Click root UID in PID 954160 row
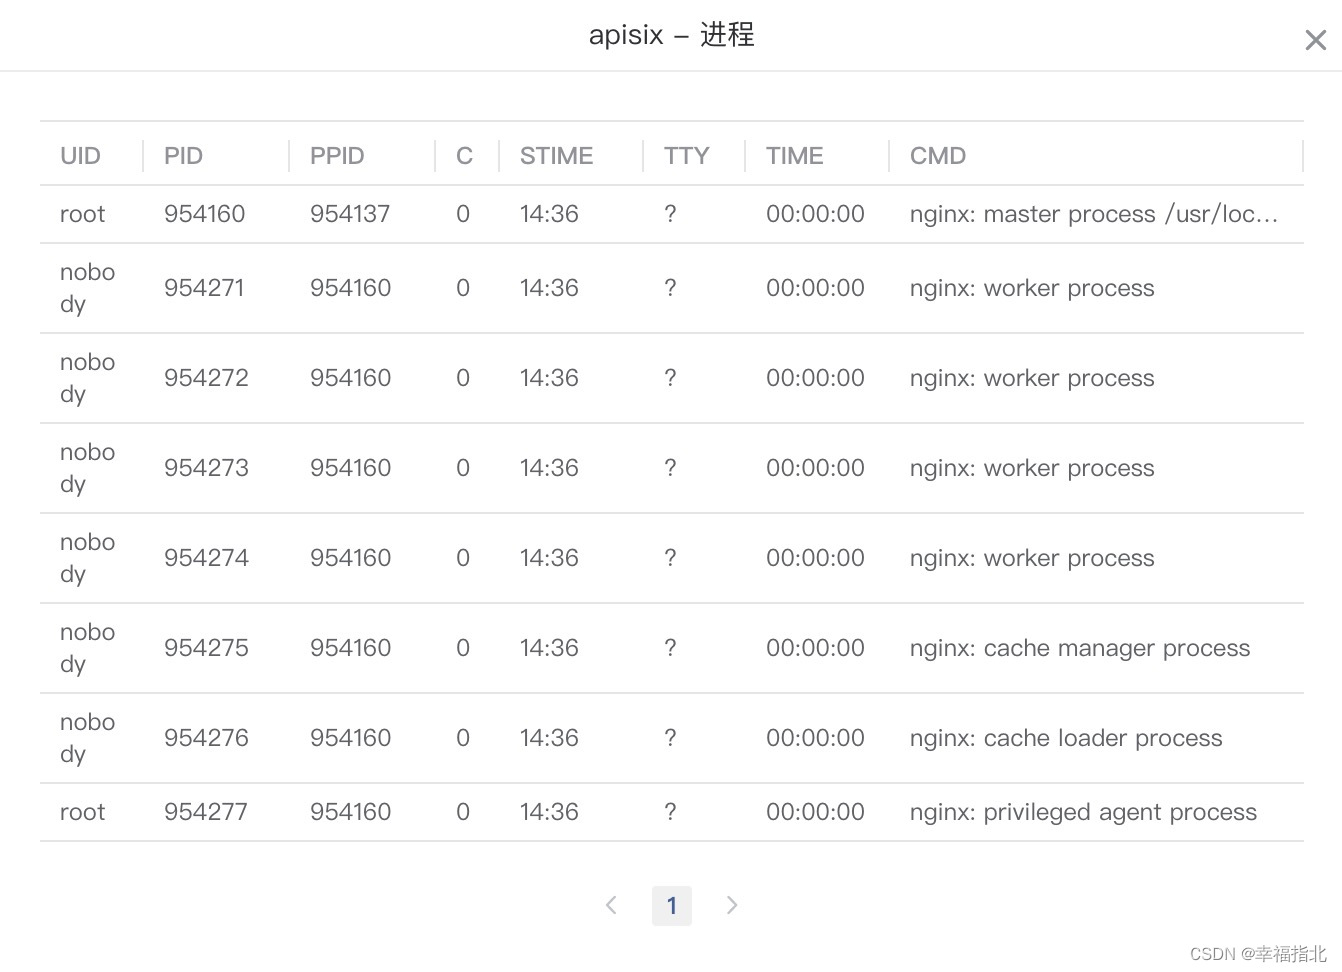1342x972 pixels. click(x=82, y=214)
